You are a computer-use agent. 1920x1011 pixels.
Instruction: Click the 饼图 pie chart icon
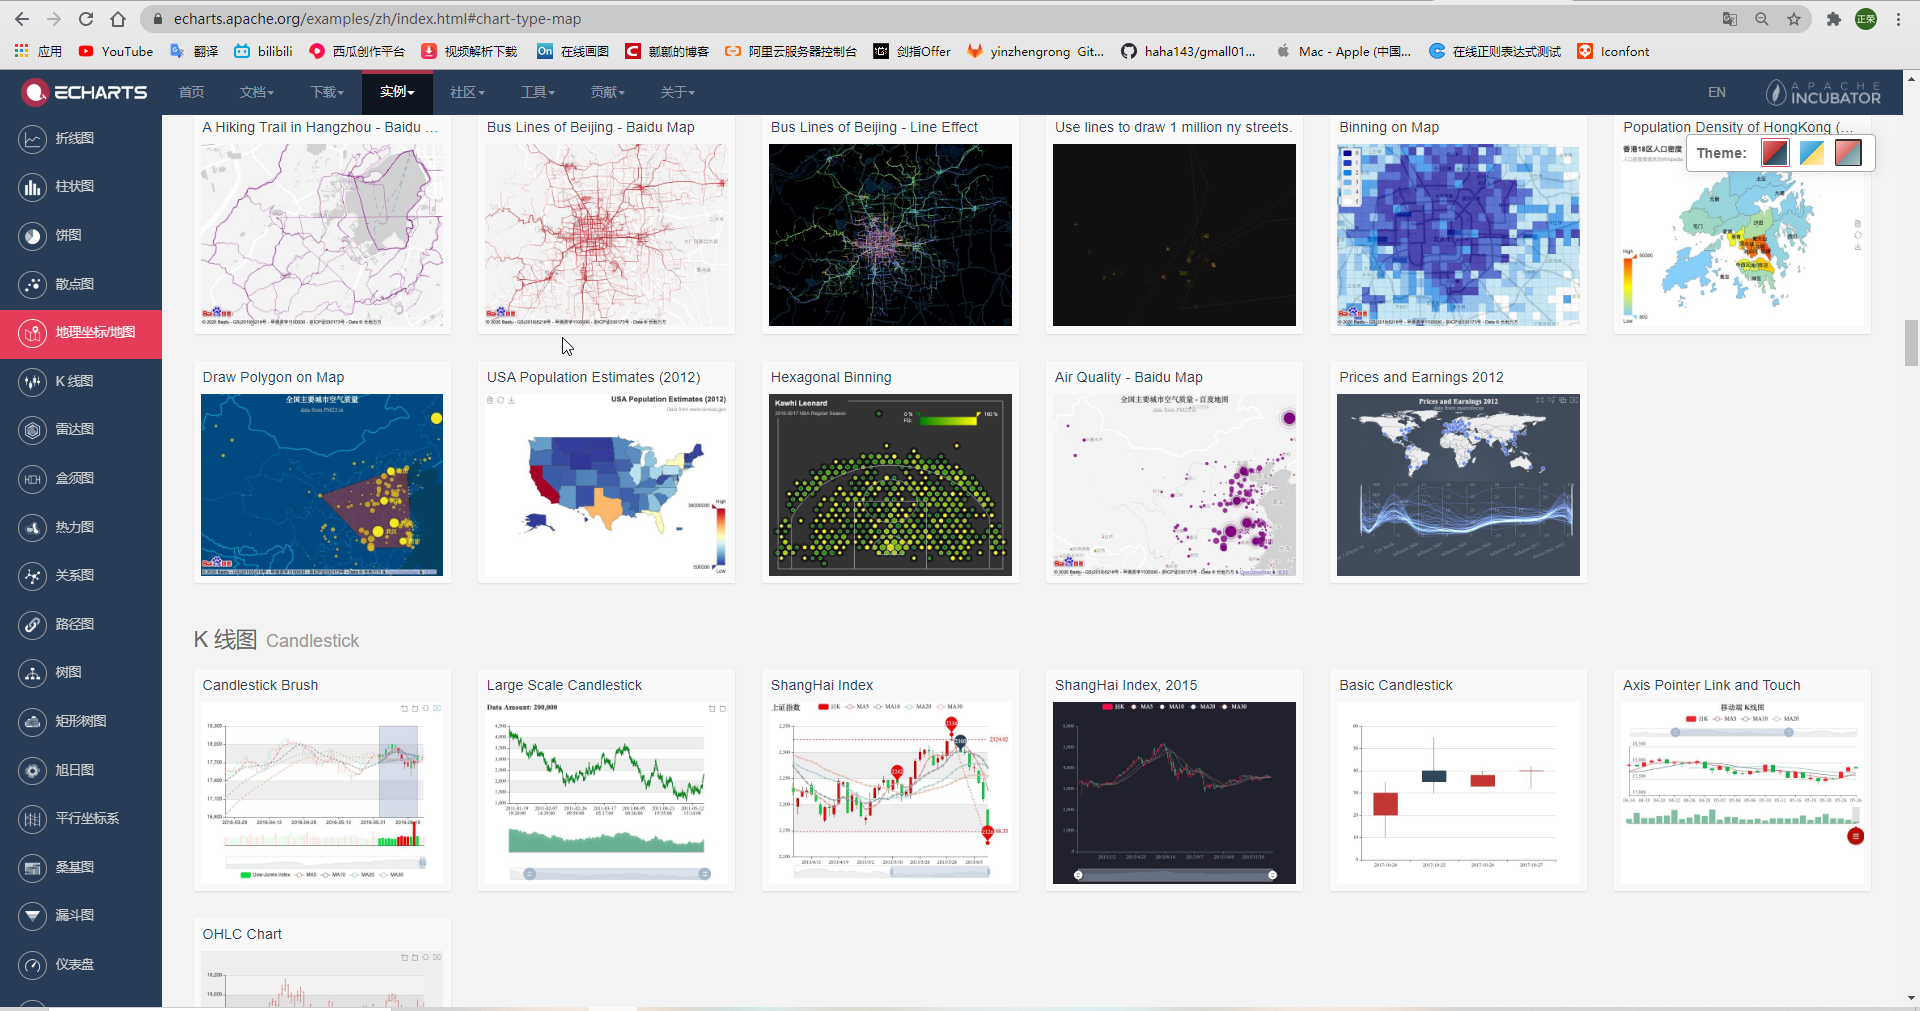[33, 236]
